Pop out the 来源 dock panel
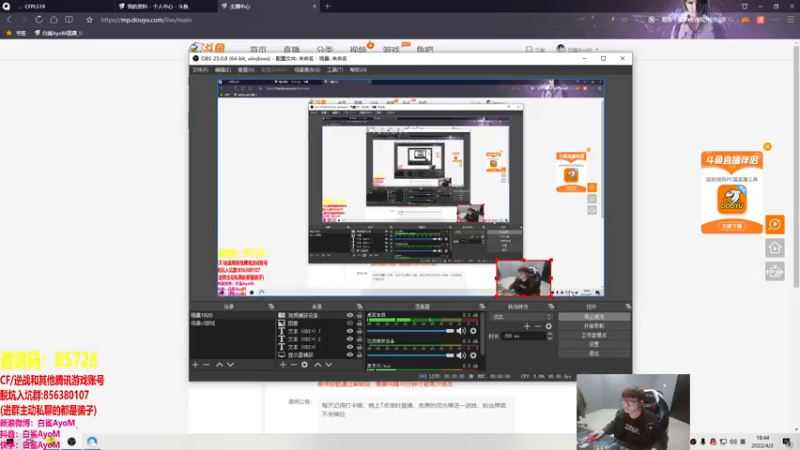 [x=359, y=307]
